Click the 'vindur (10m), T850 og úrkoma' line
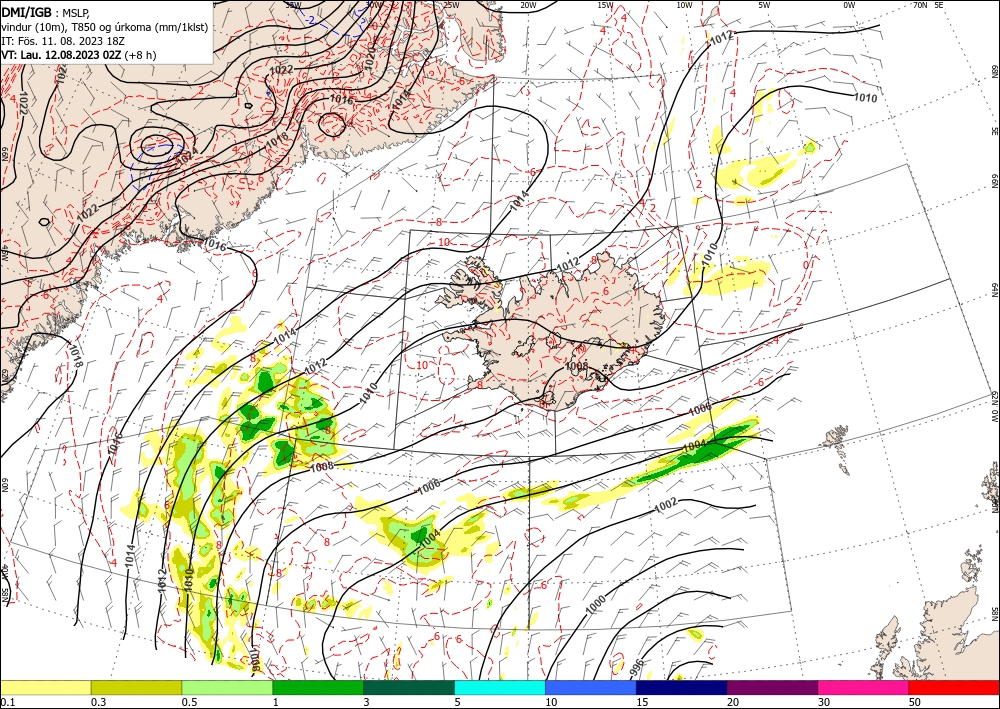1000x709 pixels. pyautogui.click(x=104, y=26)
